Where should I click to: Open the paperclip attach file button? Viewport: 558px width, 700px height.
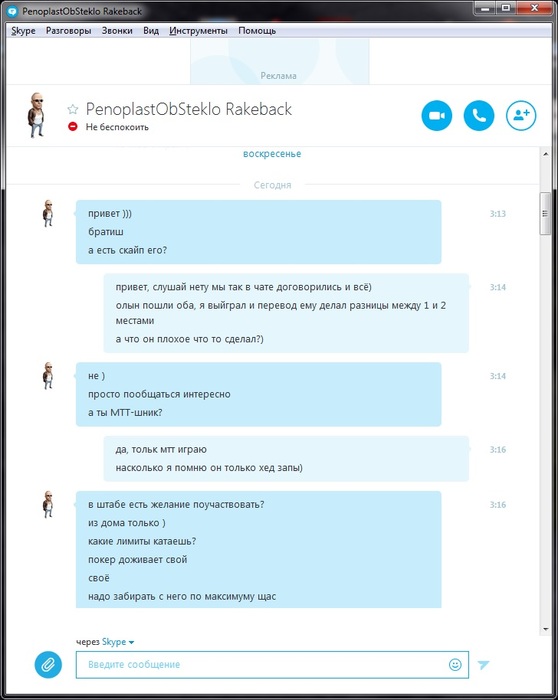pyautogui.click(x=48, y=665)
